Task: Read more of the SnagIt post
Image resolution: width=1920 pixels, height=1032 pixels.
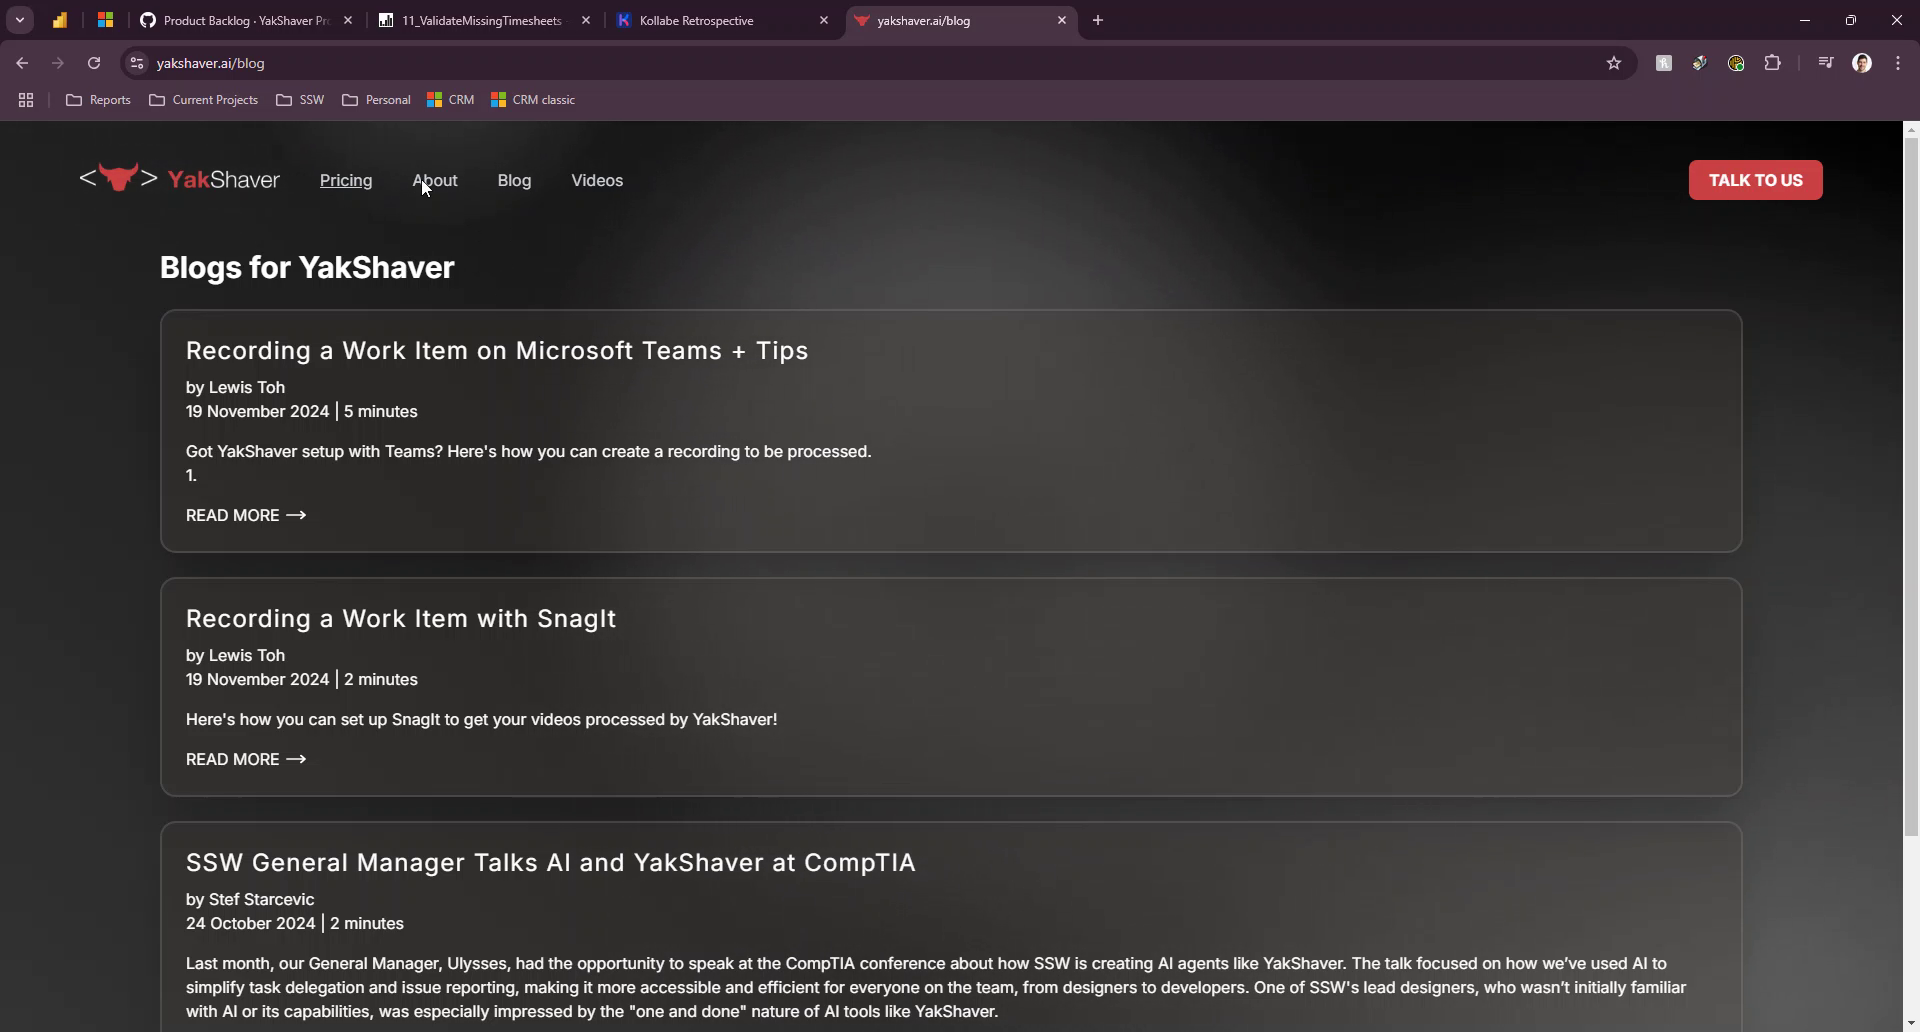Action: click(246, 759)
